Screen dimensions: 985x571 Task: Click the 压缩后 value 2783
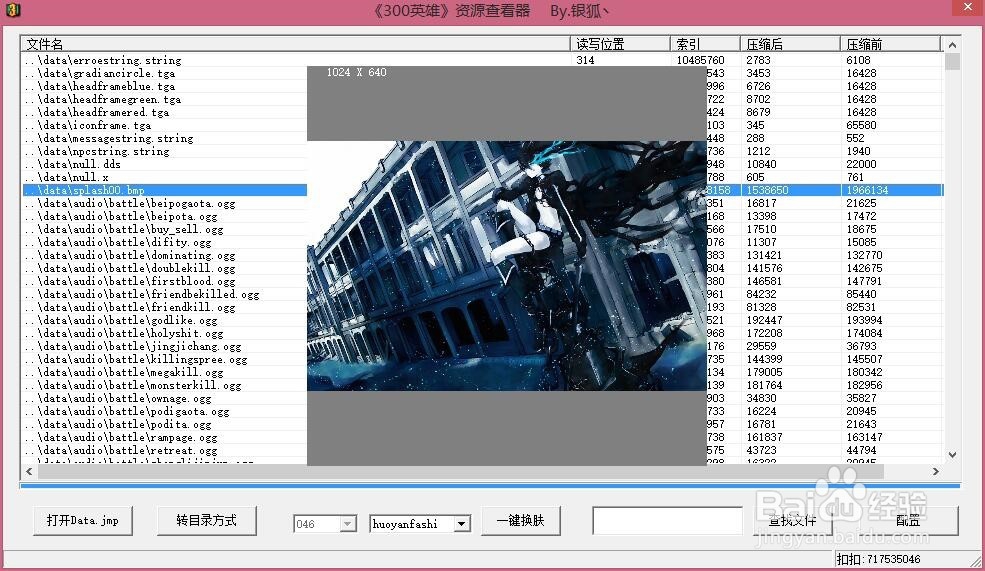coord(758,60)
